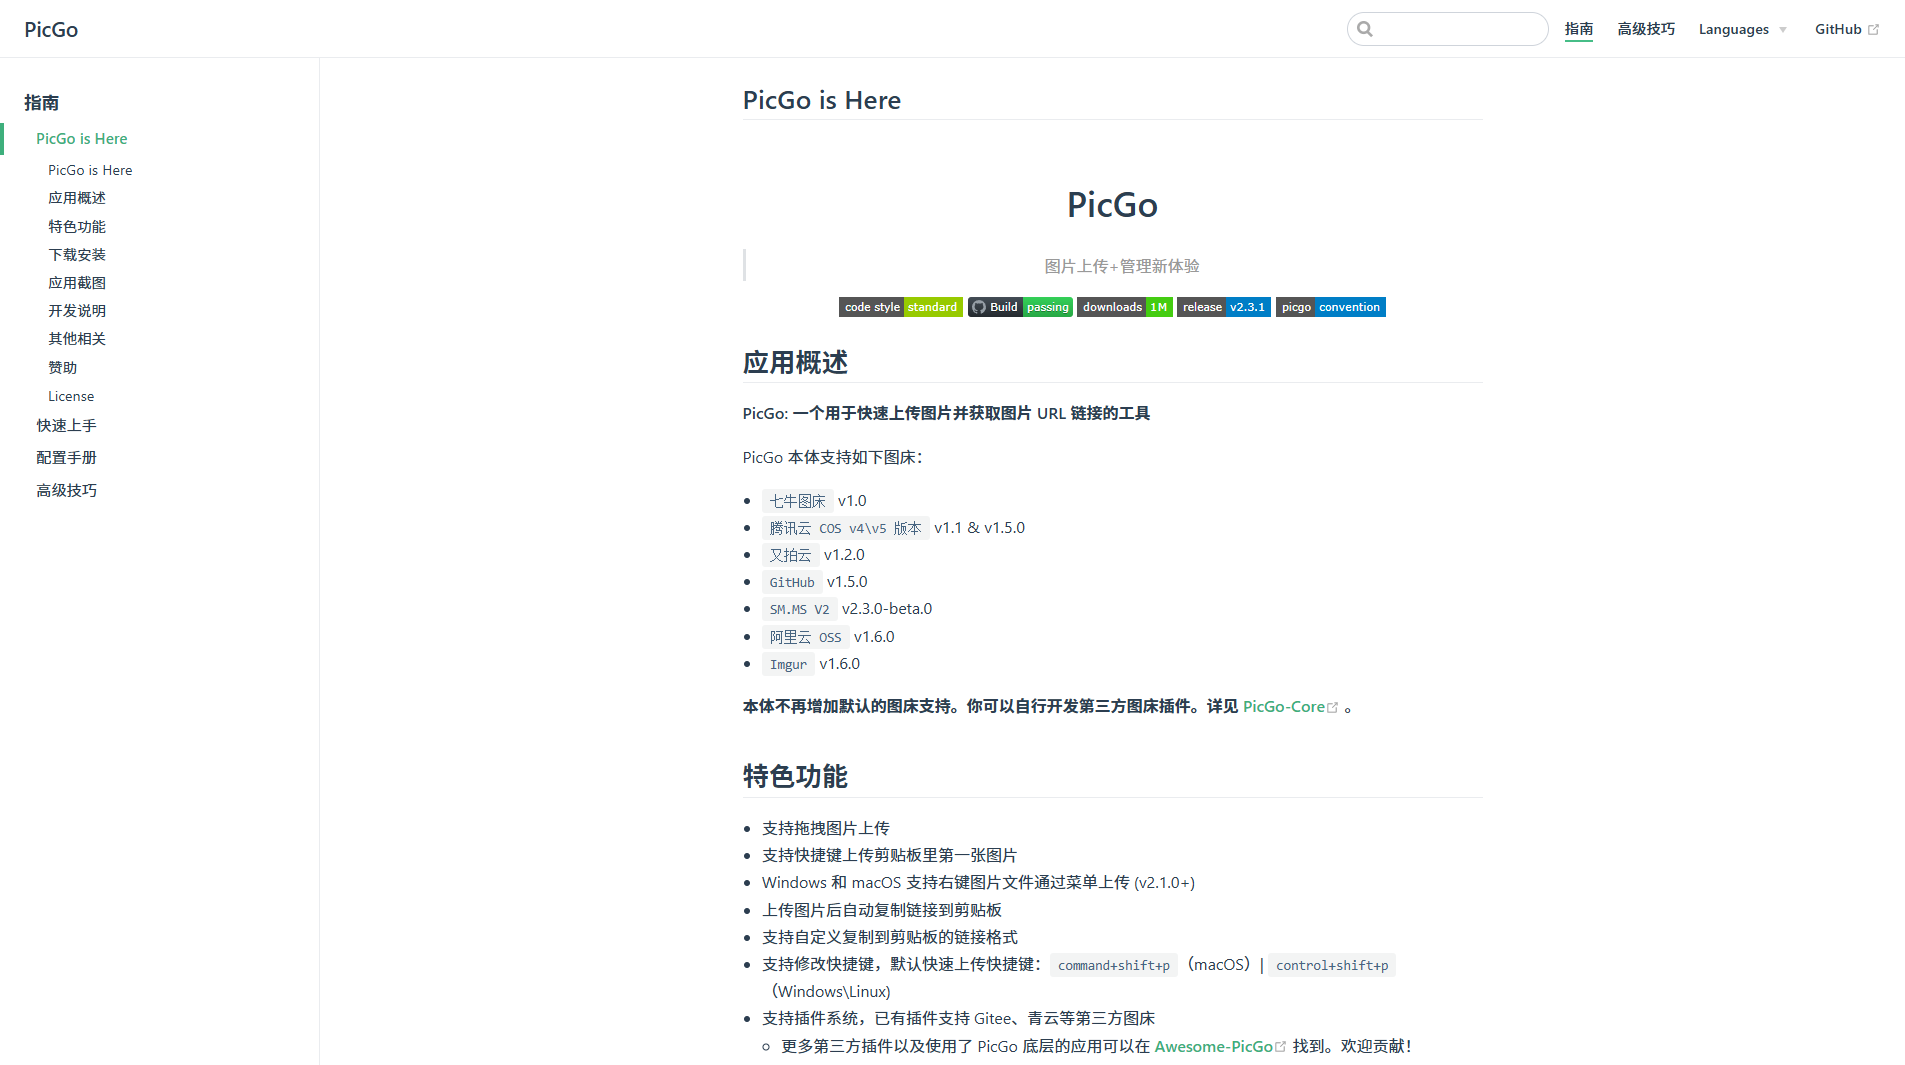
Task: Go to 赞助 sidebar section
Action: 63,368
